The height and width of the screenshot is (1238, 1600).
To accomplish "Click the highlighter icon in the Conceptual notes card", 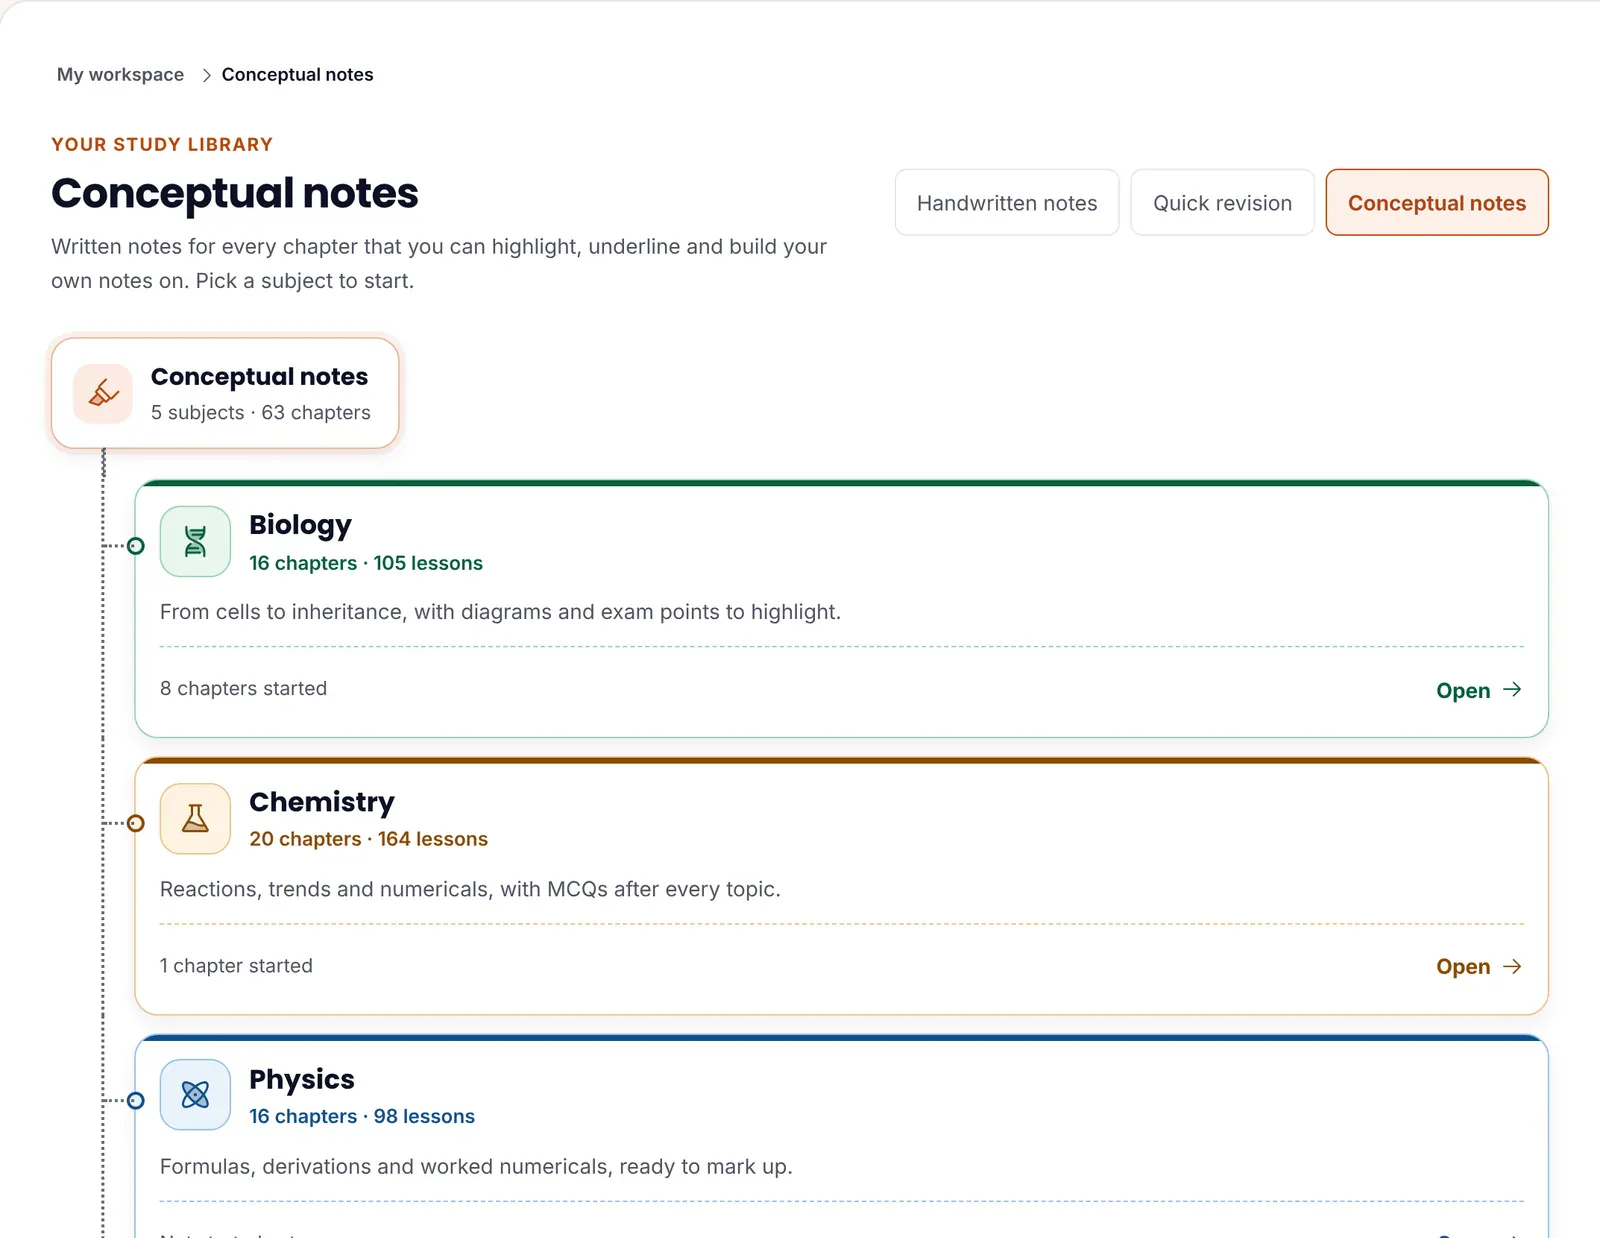I will [x=103, y=394].
